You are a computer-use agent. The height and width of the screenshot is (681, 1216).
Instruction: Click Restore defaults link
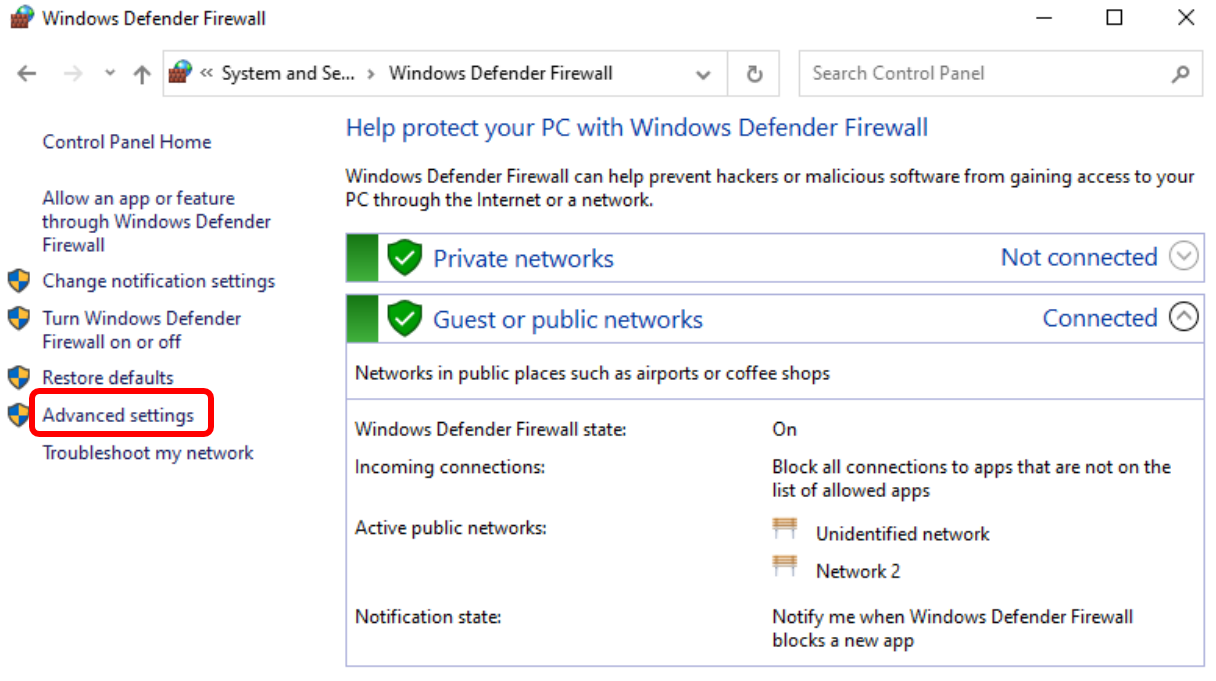tap(108, 377)
